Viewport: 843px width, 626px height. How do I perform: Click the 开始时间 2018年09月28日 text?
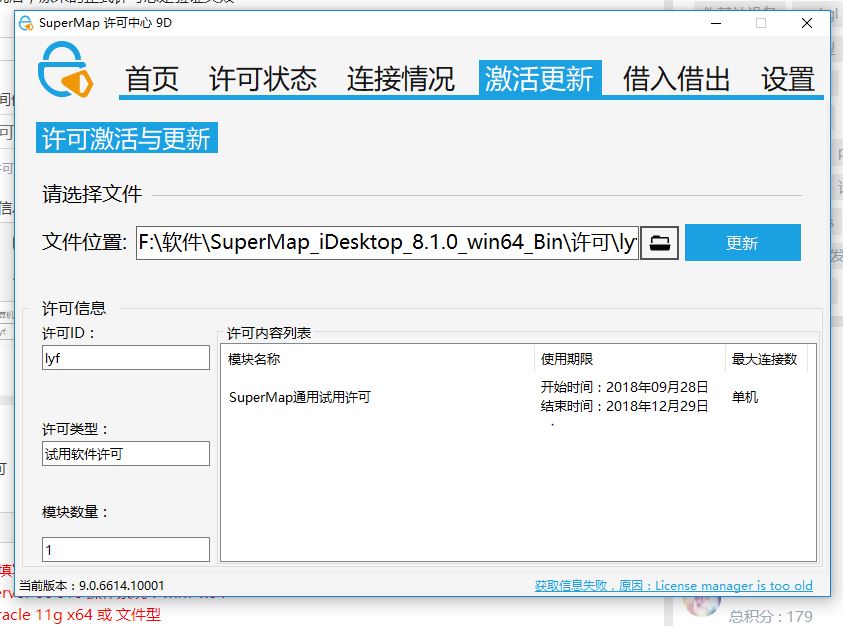(x=624, y=387)
